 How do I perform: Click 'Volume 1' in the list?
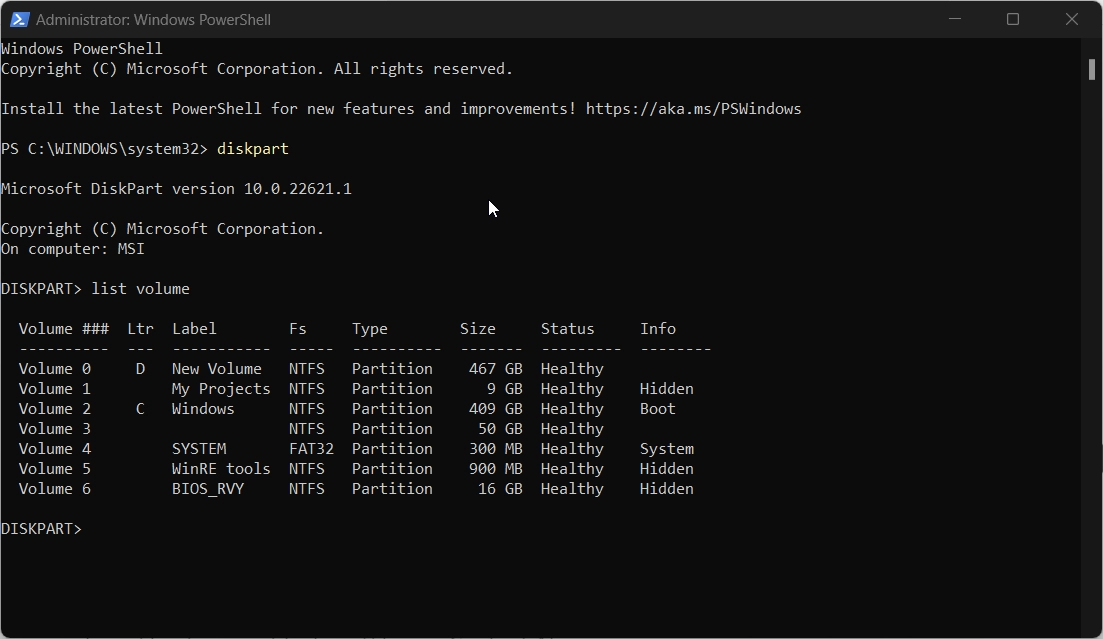54,389
